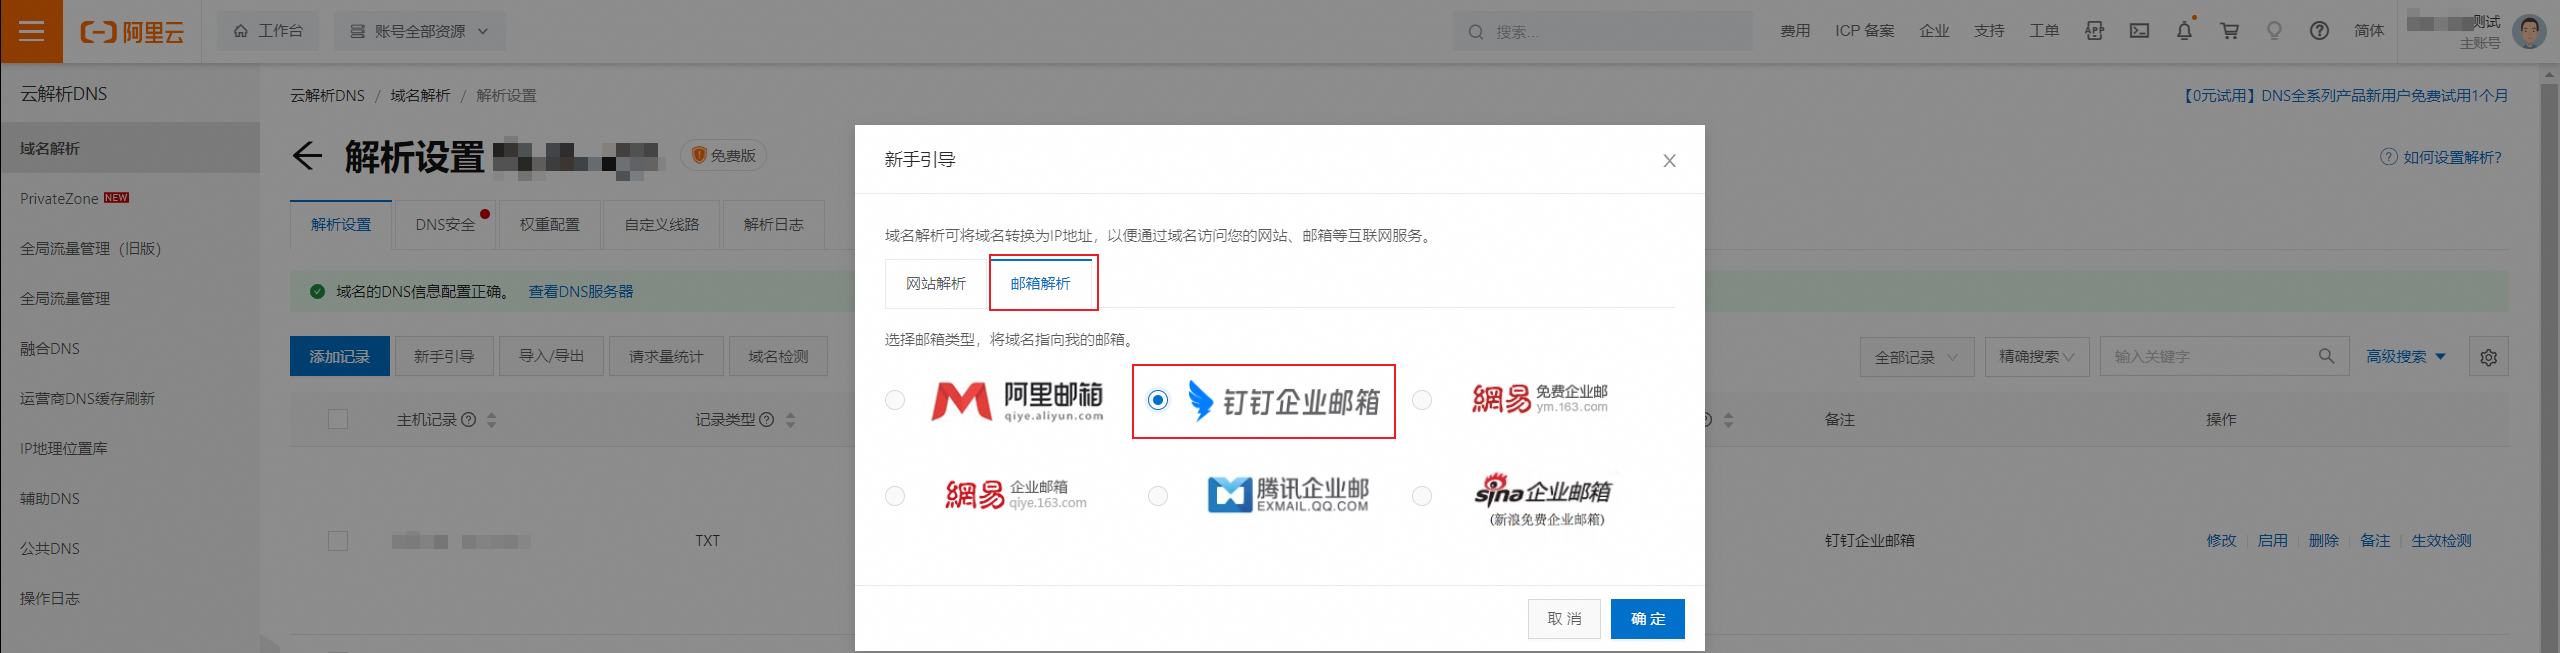Click the 添加记录 button
Image resolution: width=2560 pixels, height=653 pixels.
point(339,356)
